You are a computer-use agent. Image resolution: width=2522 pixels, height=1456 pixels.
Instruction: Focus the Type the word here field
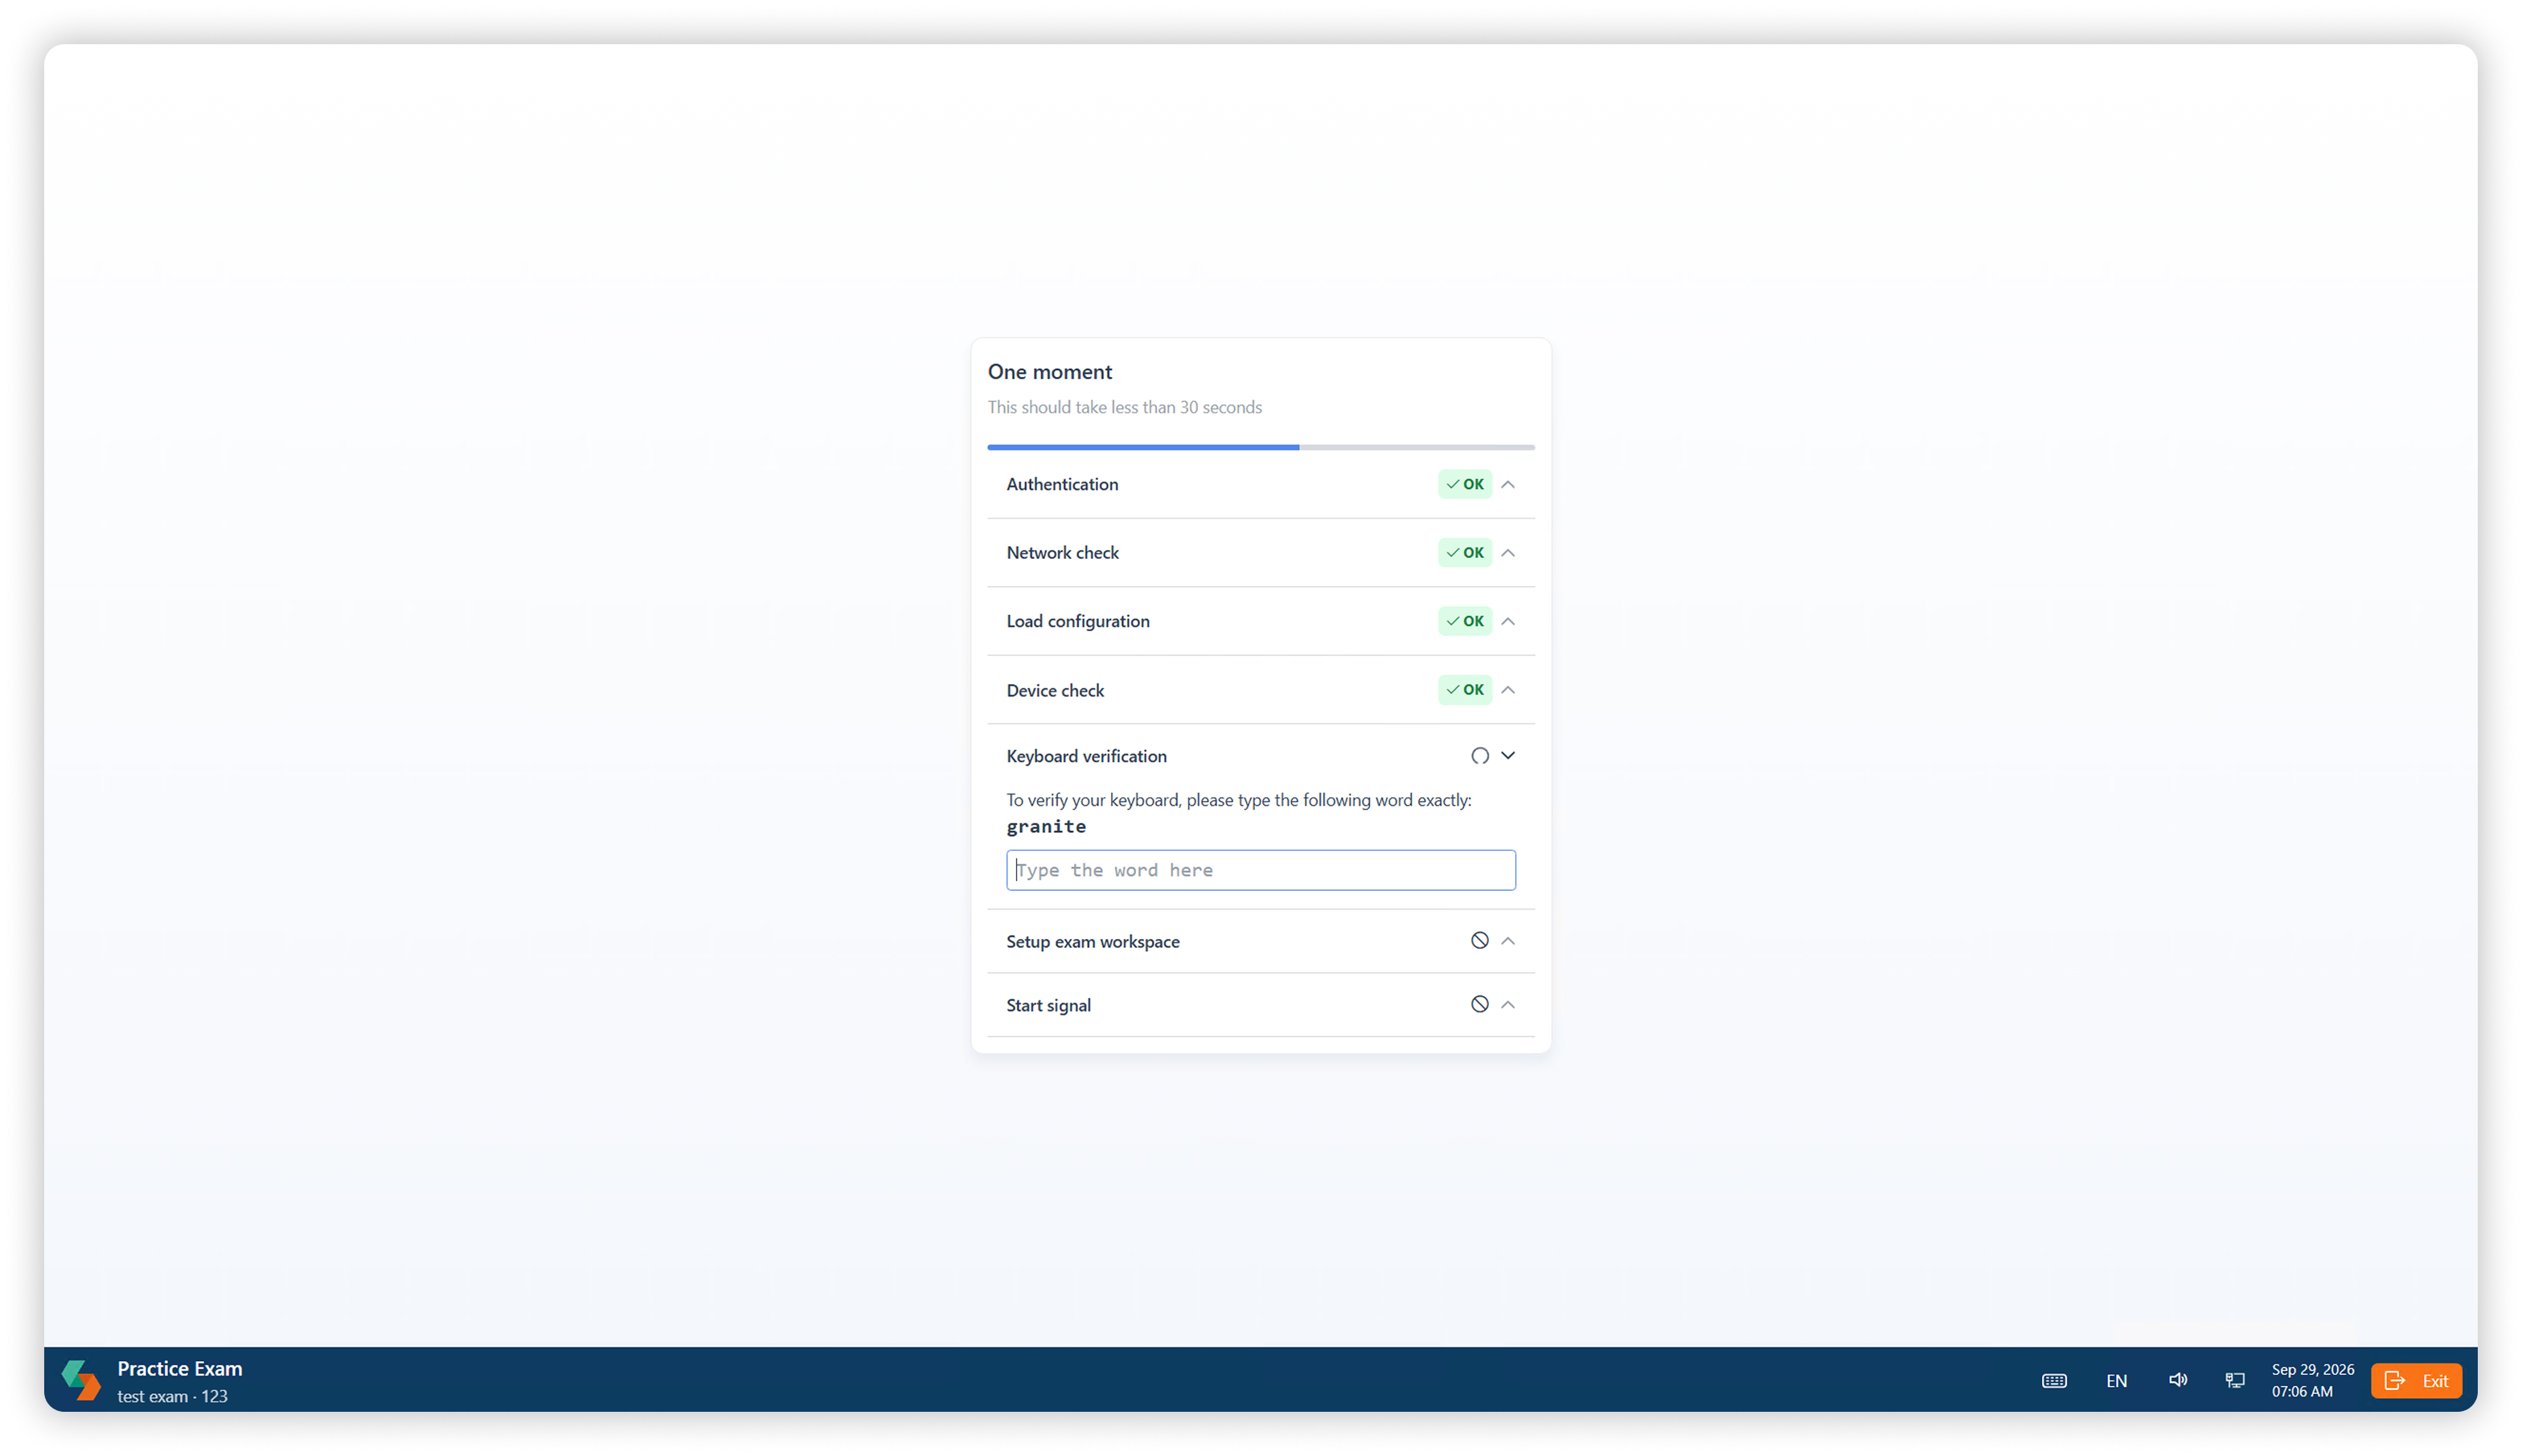tap(1260, 870)
